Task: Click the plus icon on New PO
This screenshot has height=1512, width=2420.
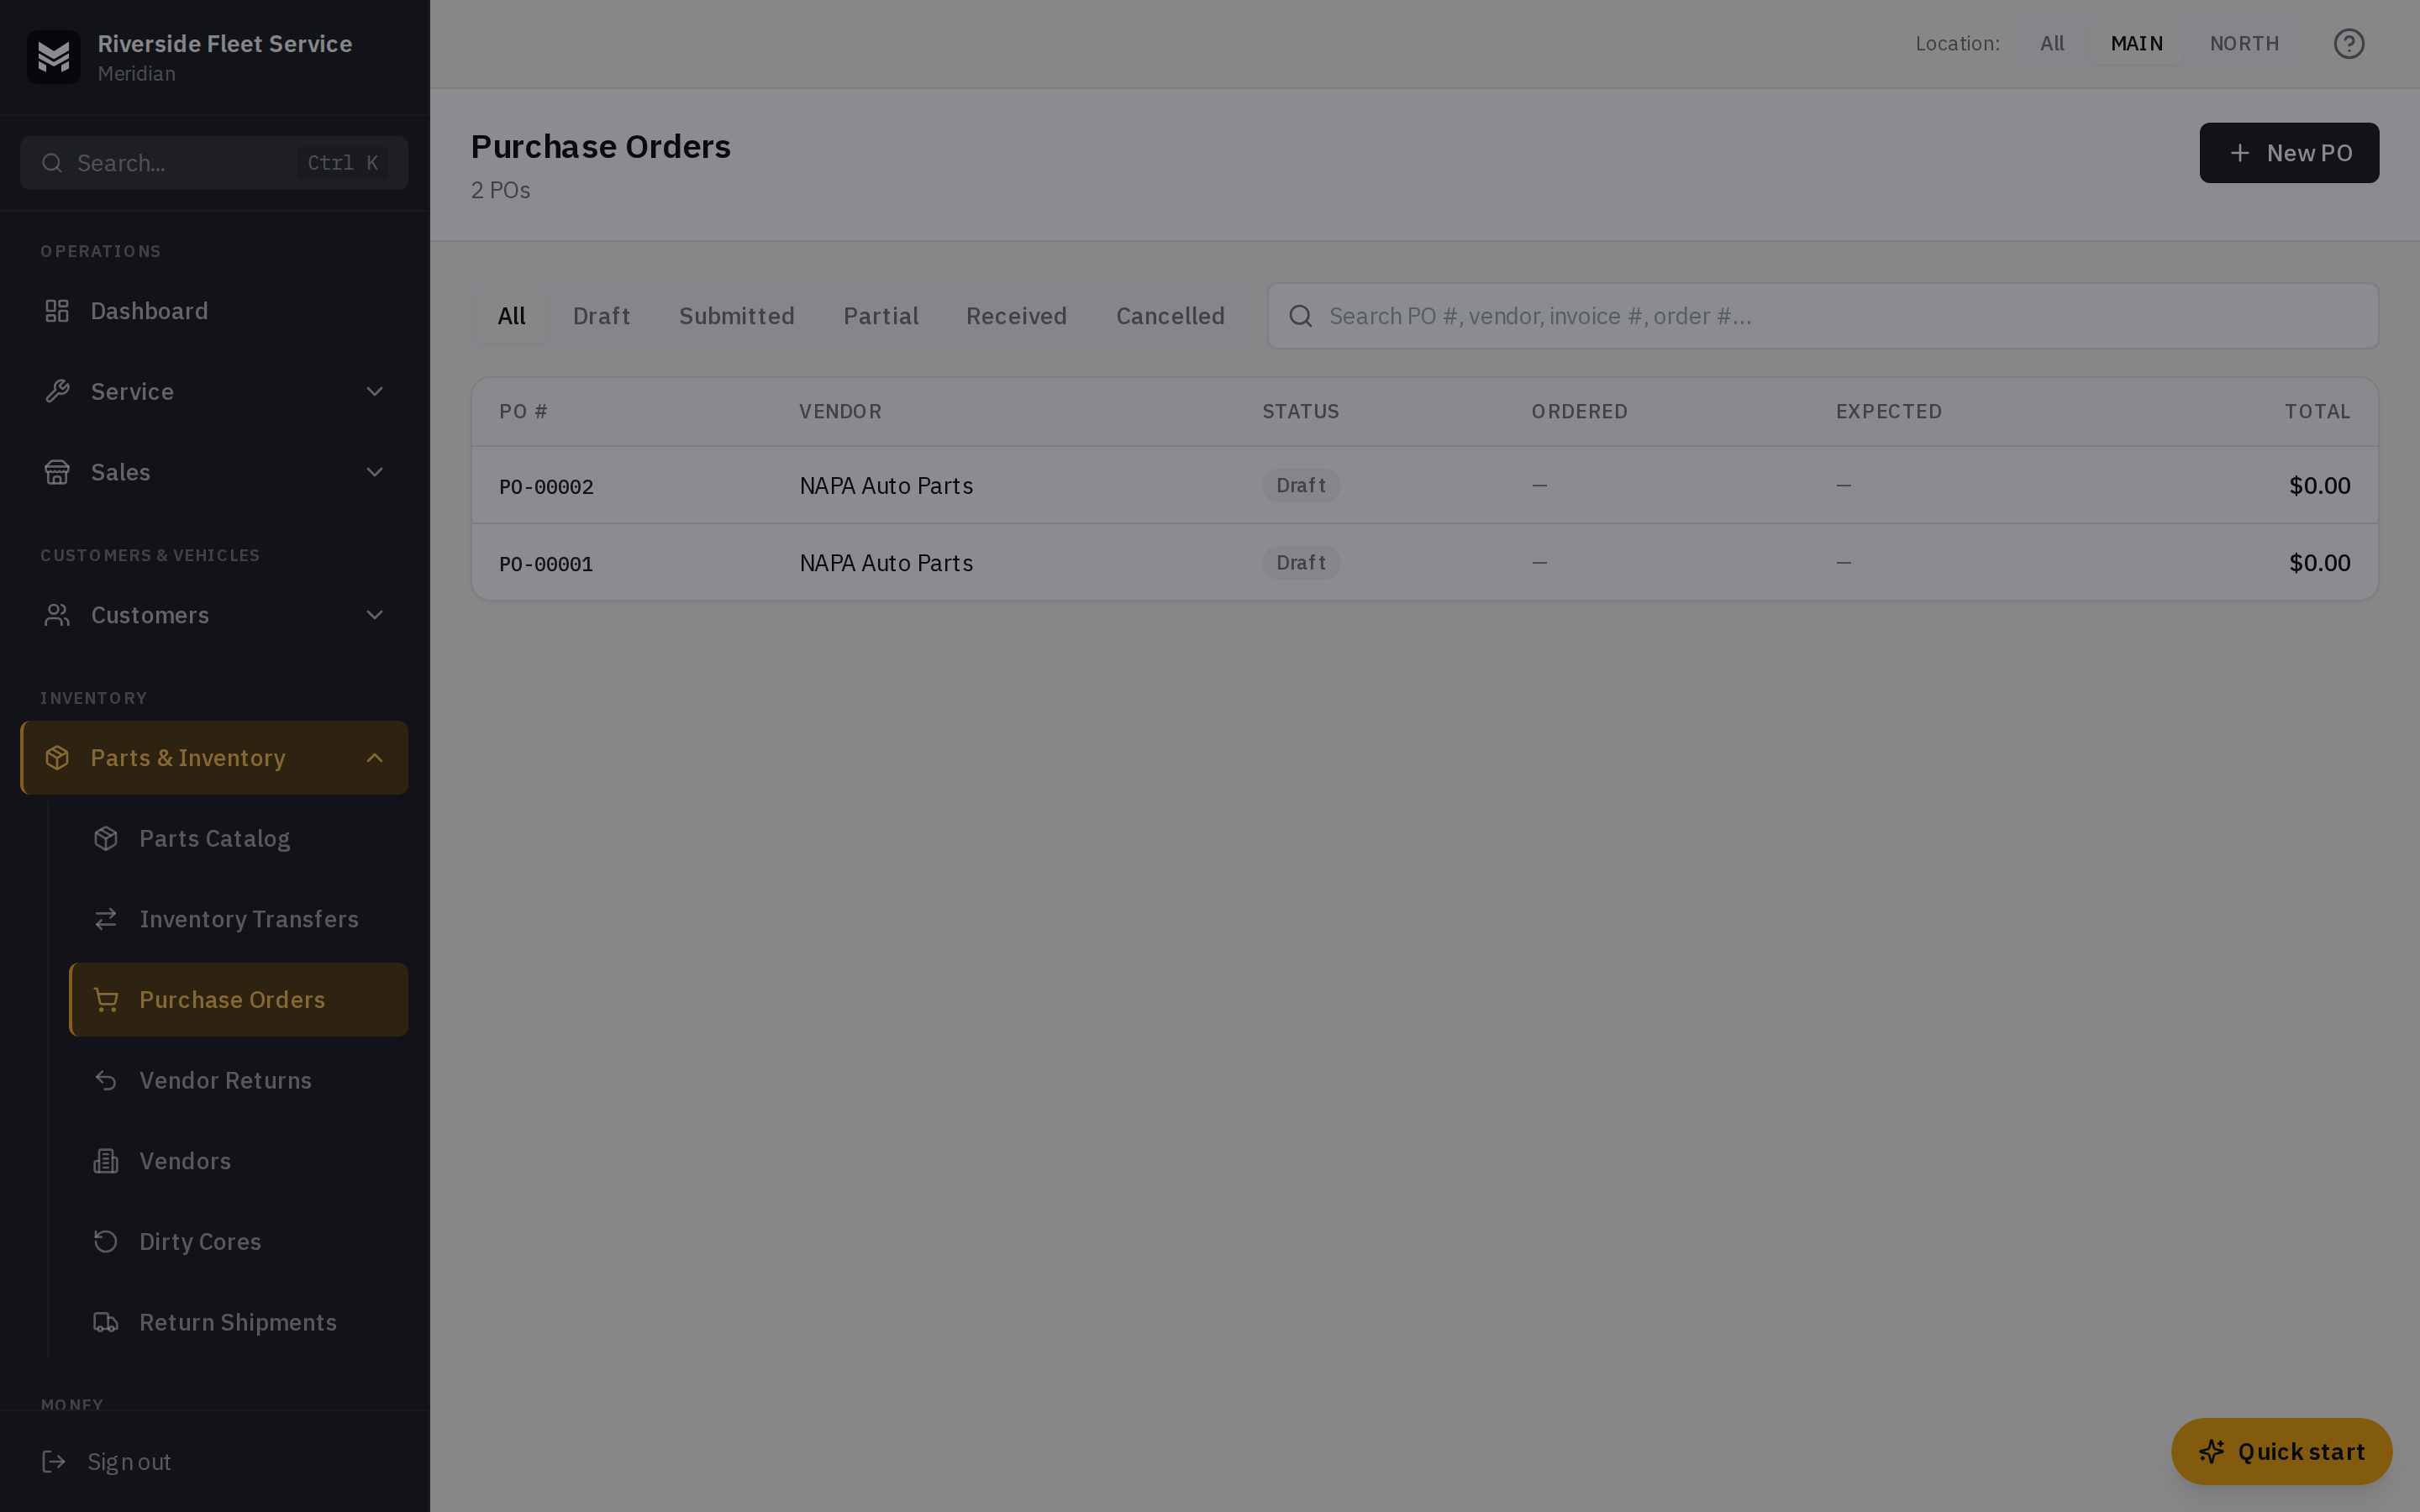Action: pos(2240,153)
